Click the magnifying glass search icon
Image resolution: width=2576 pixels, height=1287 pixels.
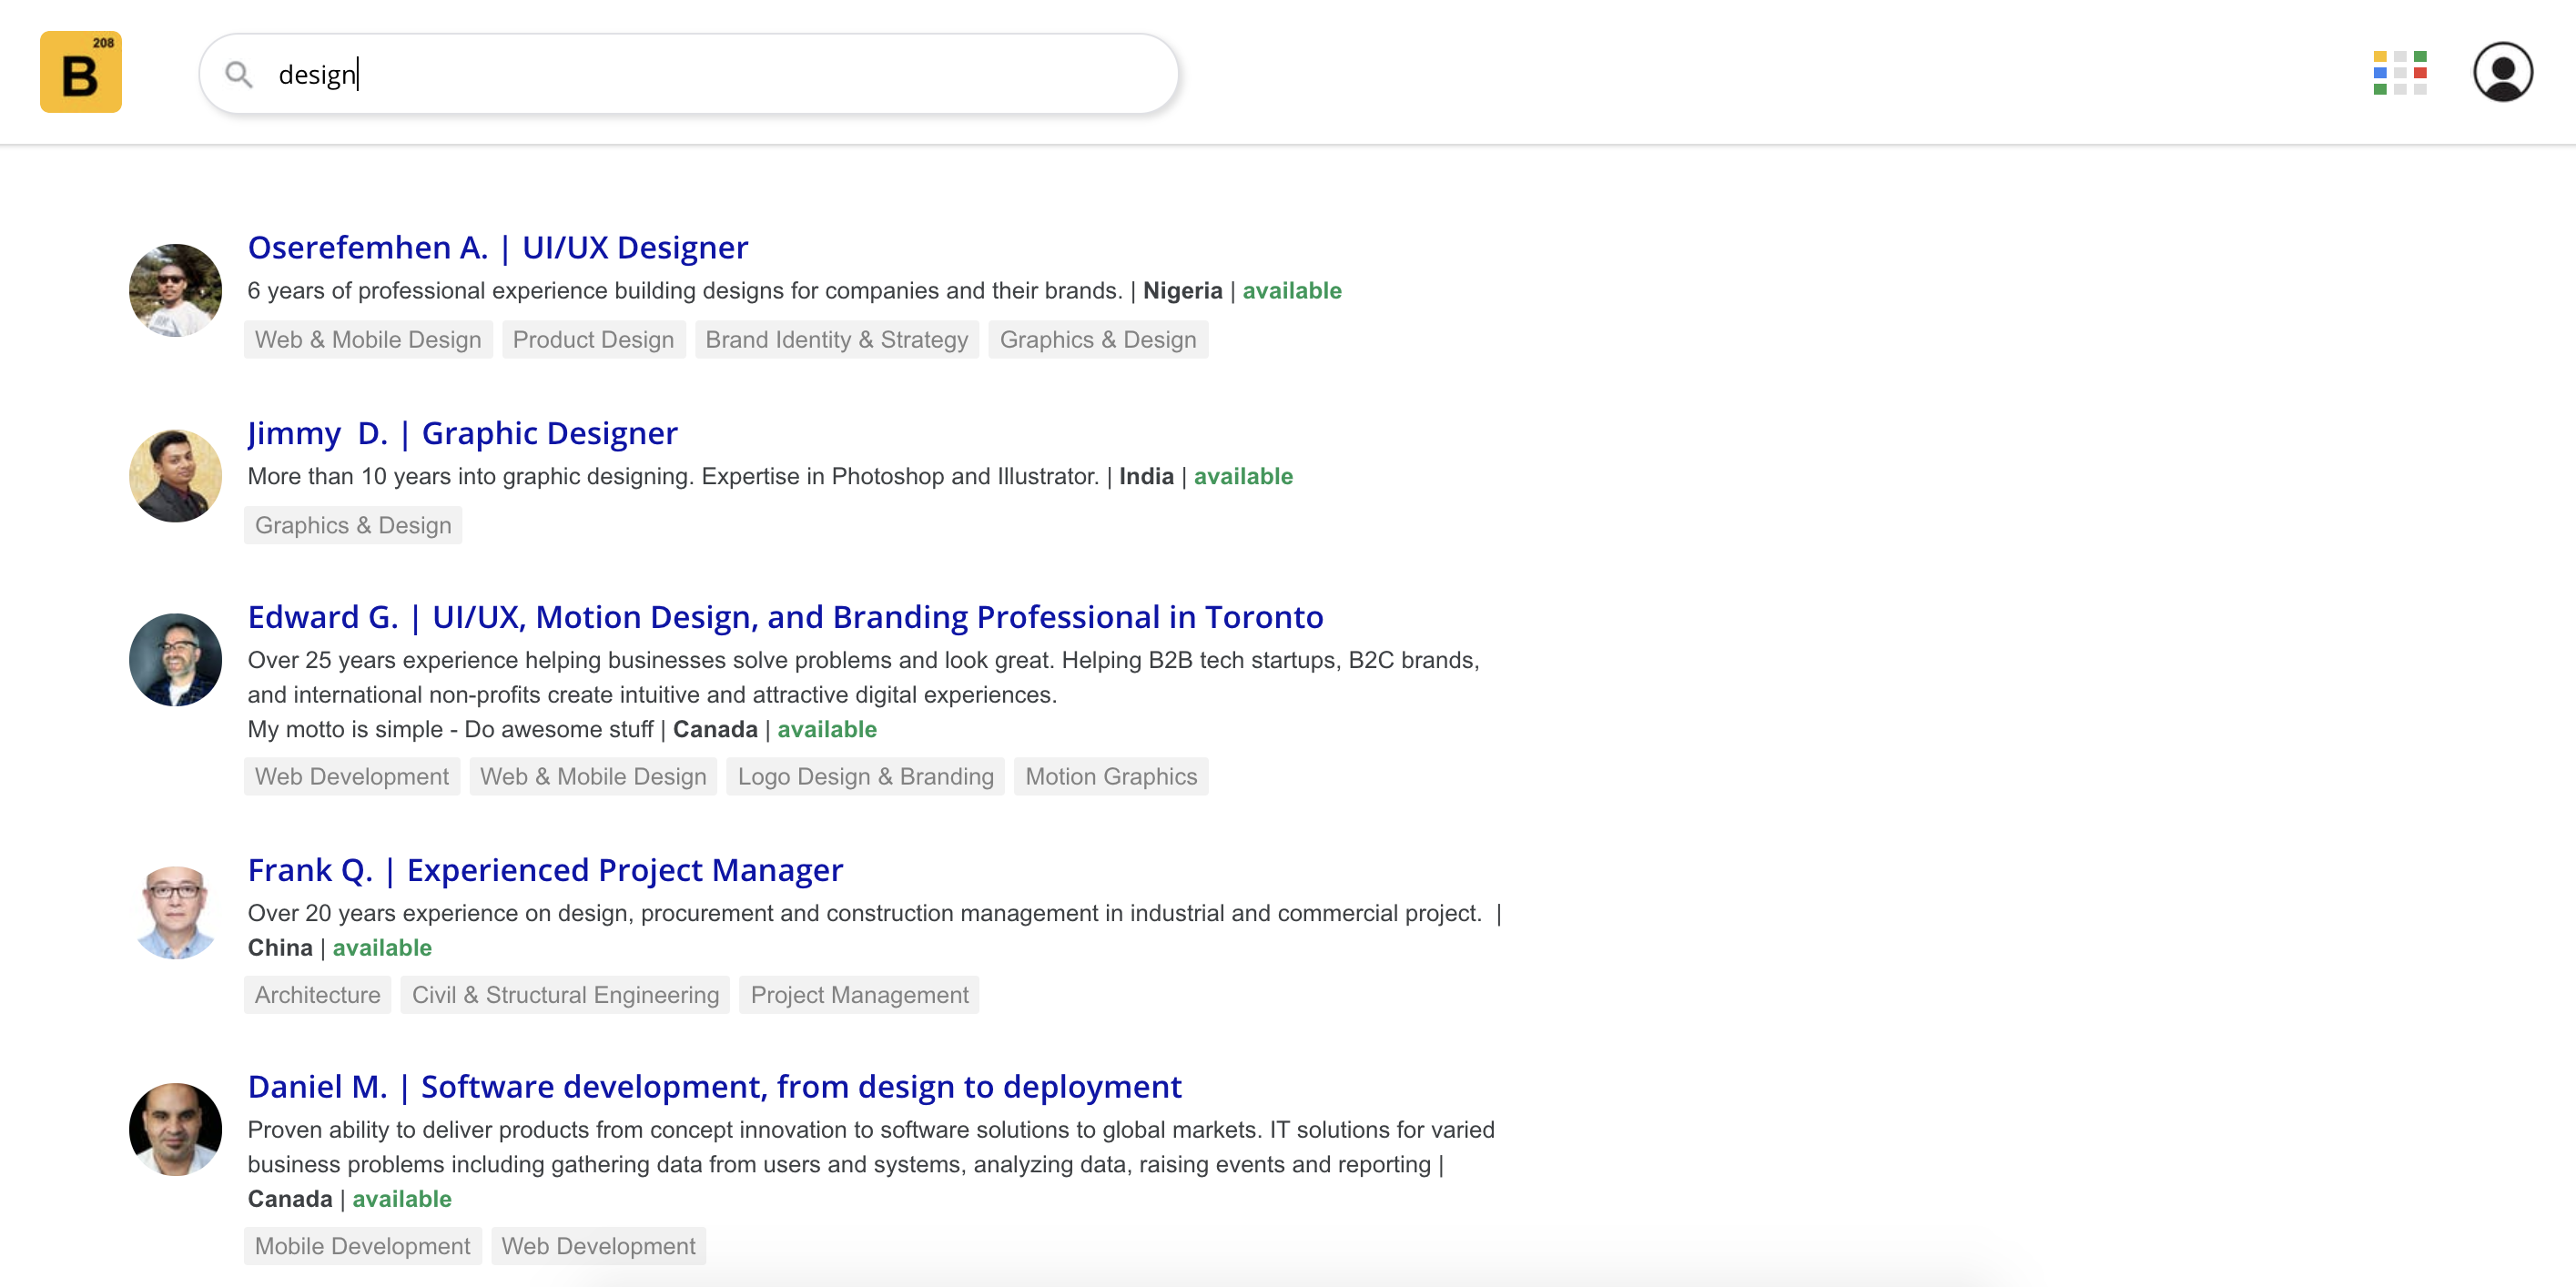[239, 74]
